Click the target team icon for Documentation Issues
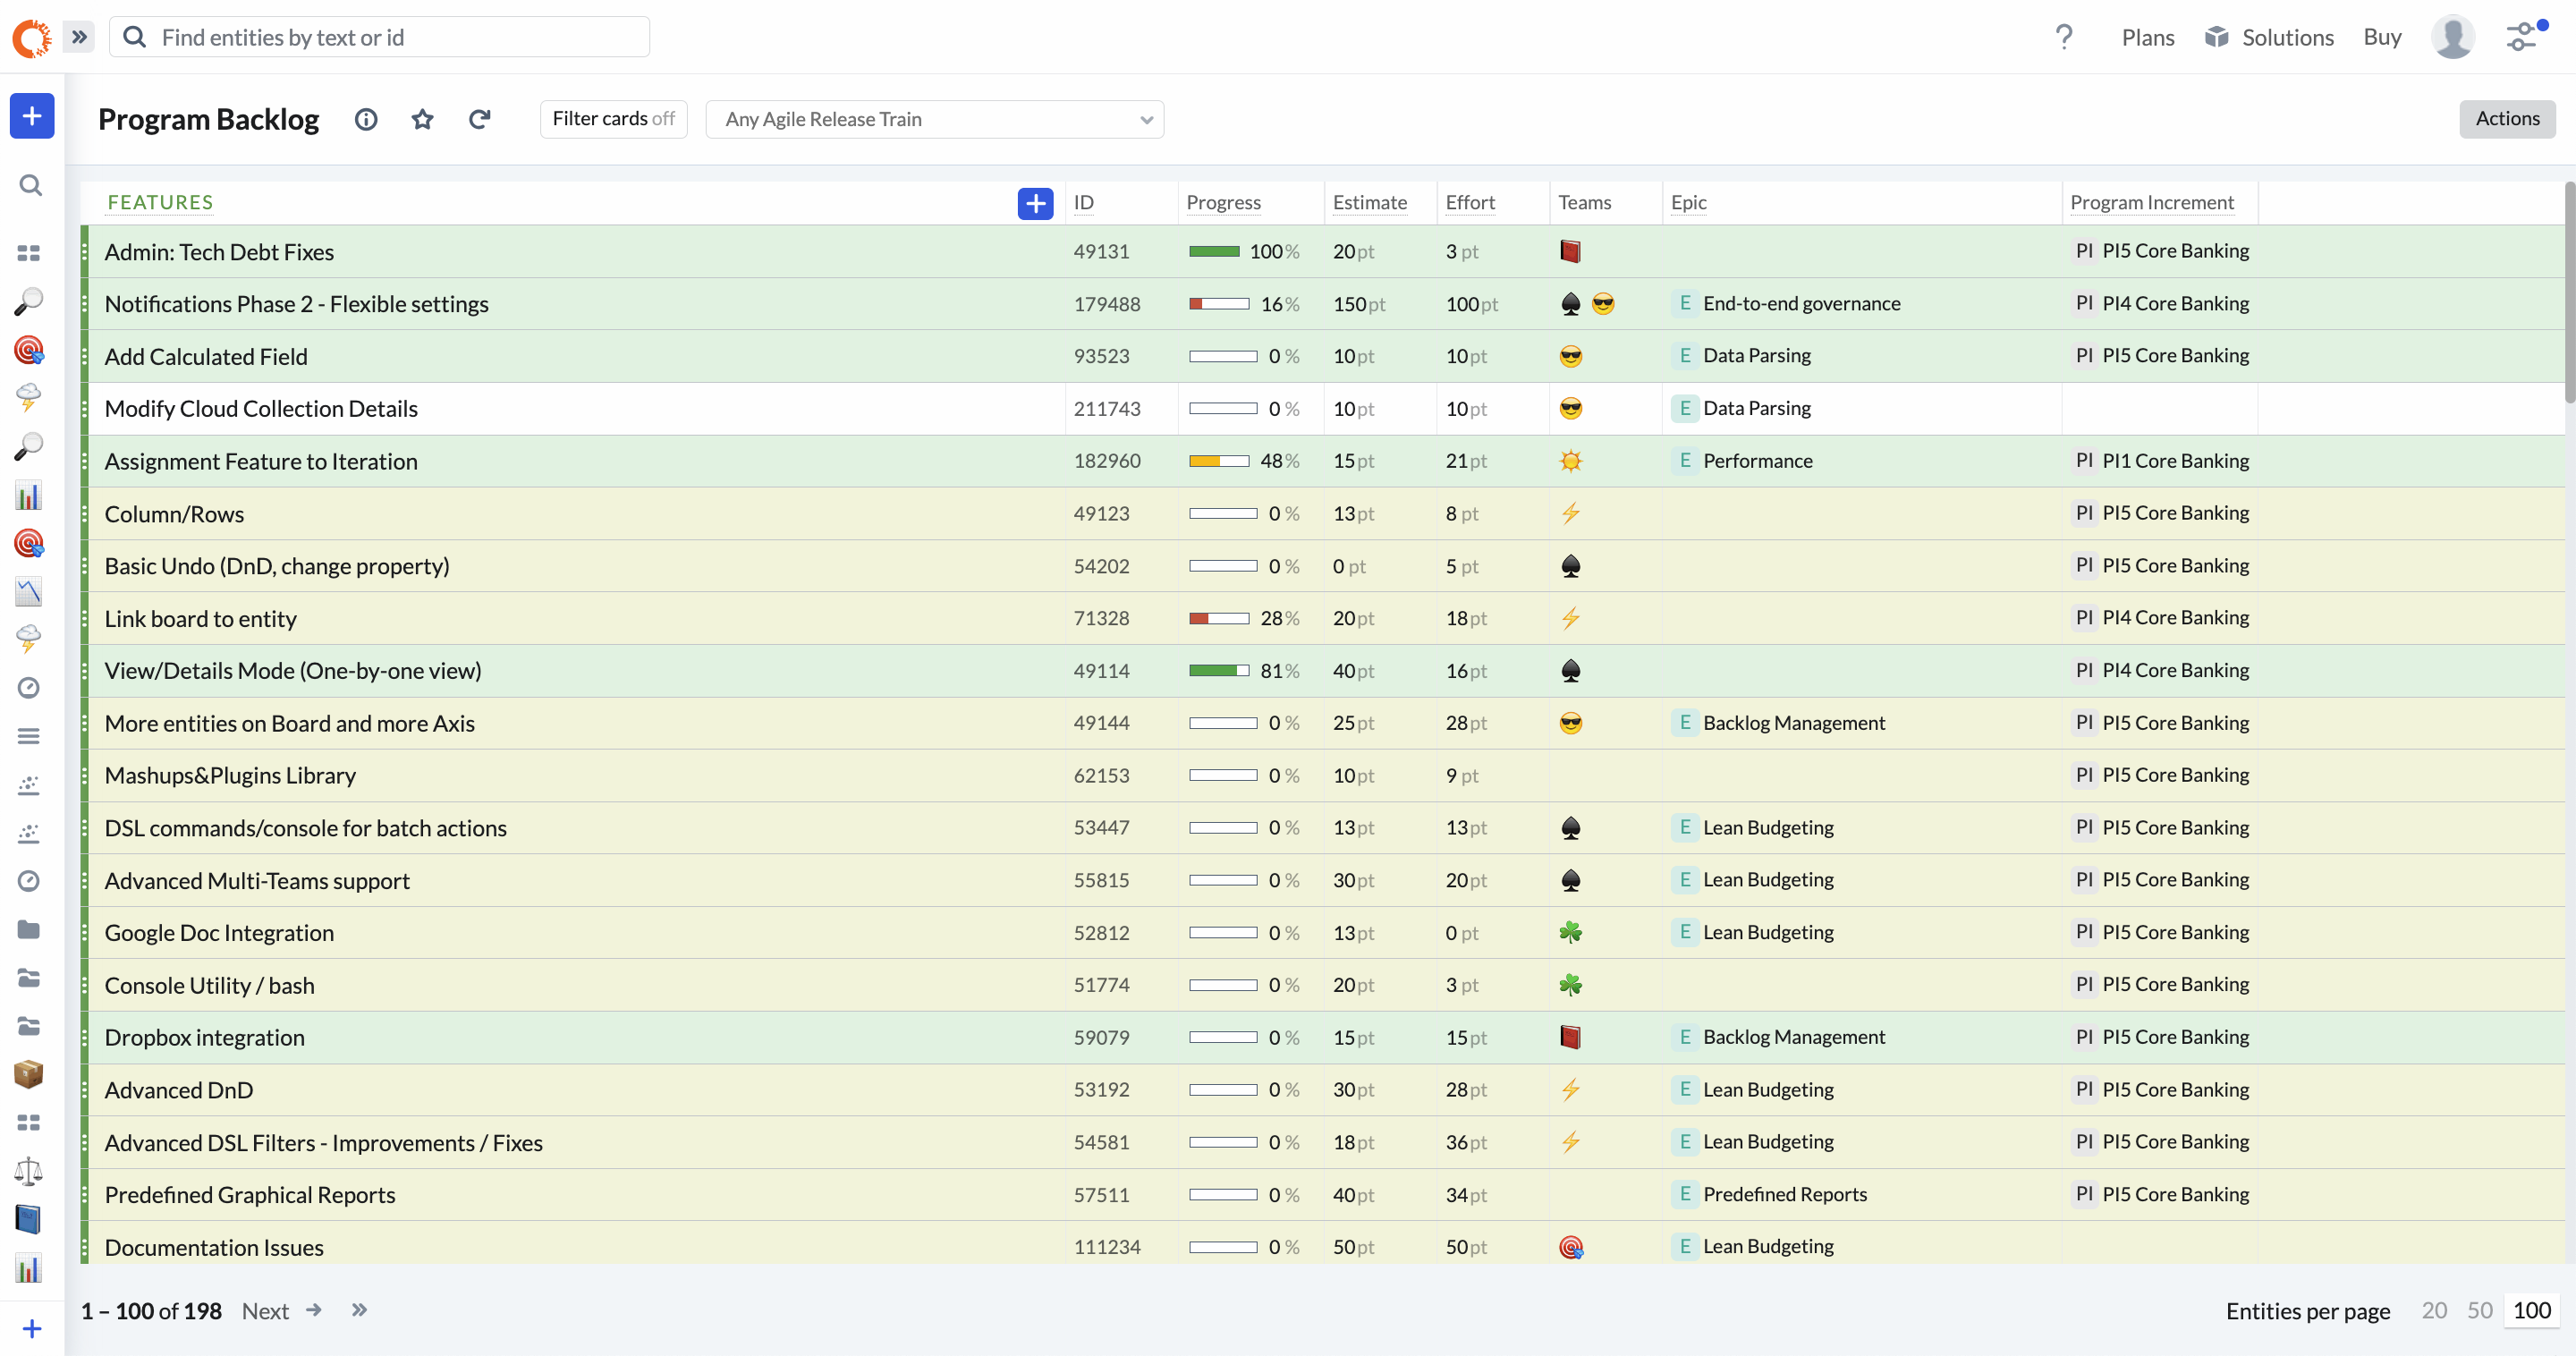 [1570, 1247]
